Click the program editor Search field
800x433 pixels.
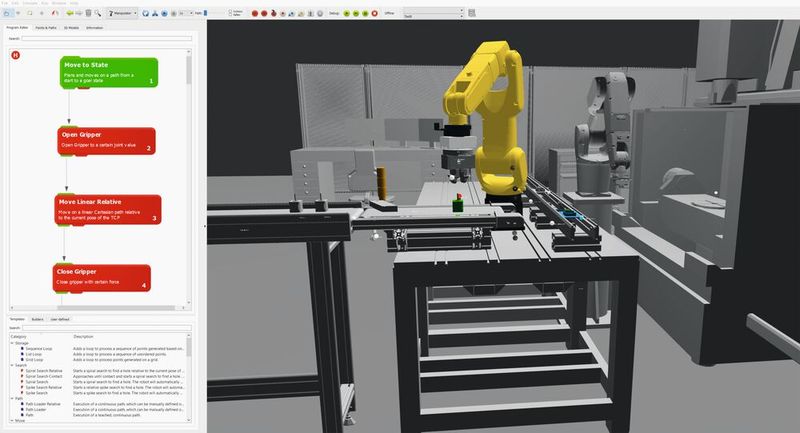[107, 38]
